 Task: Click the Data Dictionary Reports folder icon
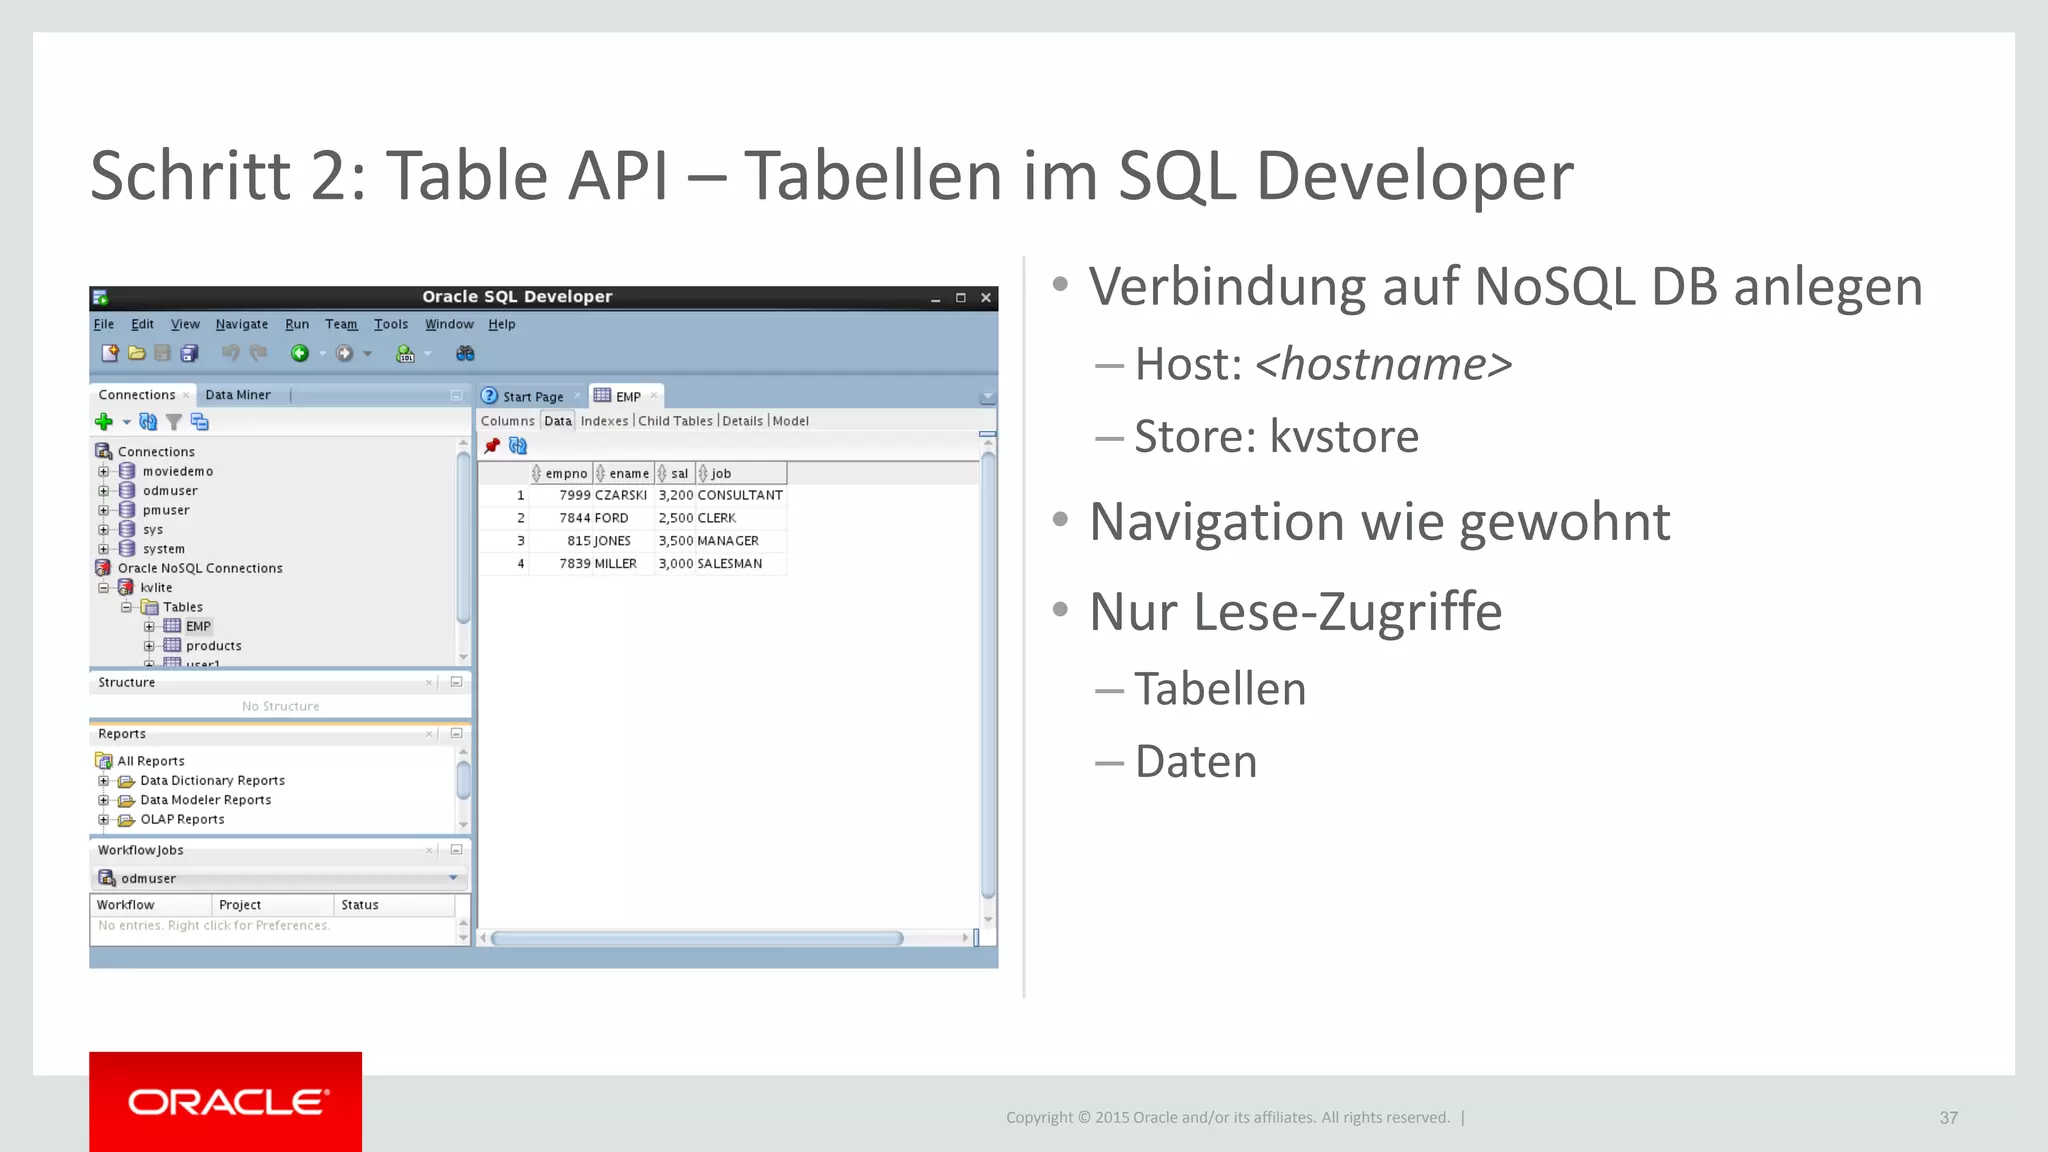[126, 781]
